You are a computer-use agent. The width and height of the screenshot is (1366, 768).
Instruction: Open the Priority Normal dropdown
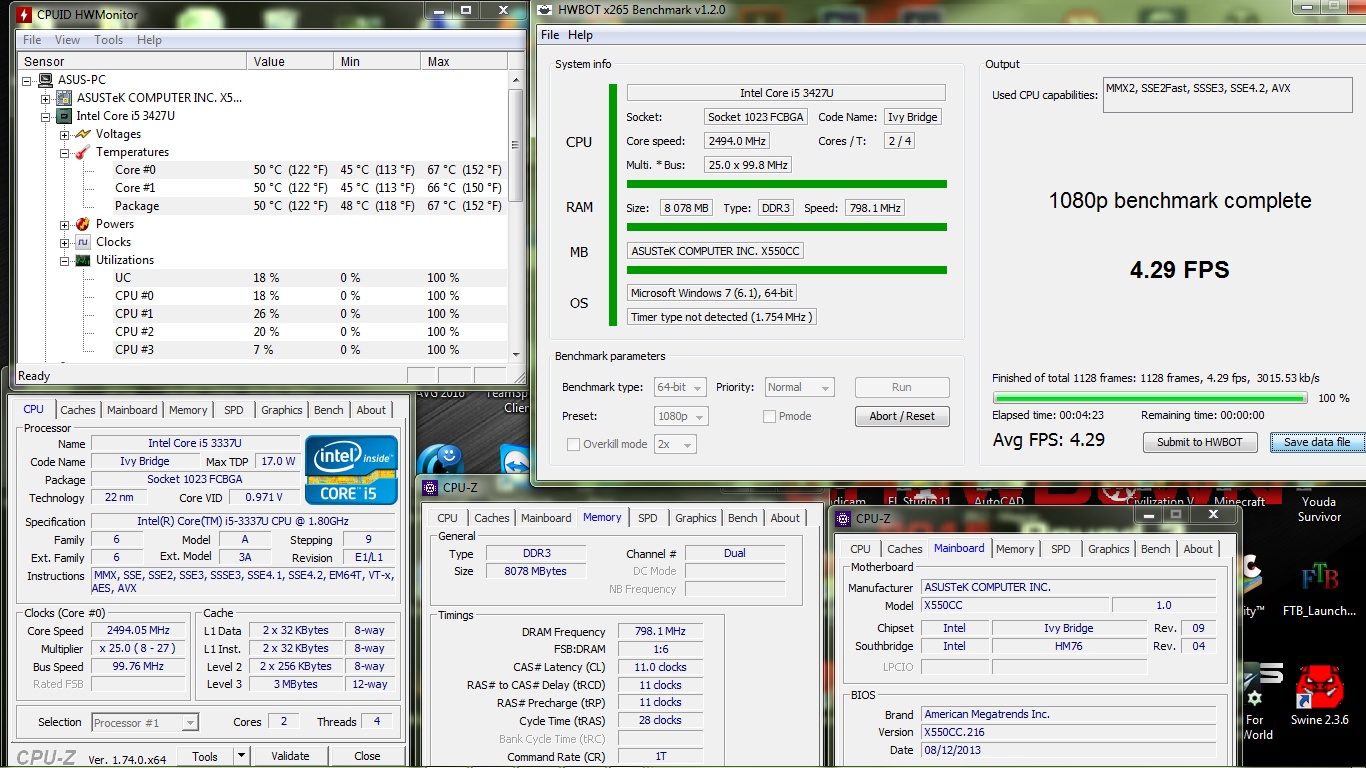(x=800, y=387)
